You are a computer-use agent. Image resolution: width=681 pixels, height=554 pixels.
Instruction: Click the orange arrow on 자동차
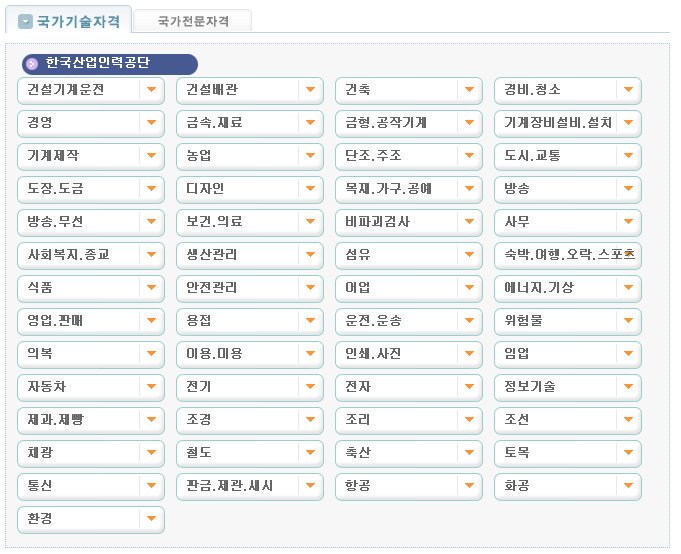(151, 387)
